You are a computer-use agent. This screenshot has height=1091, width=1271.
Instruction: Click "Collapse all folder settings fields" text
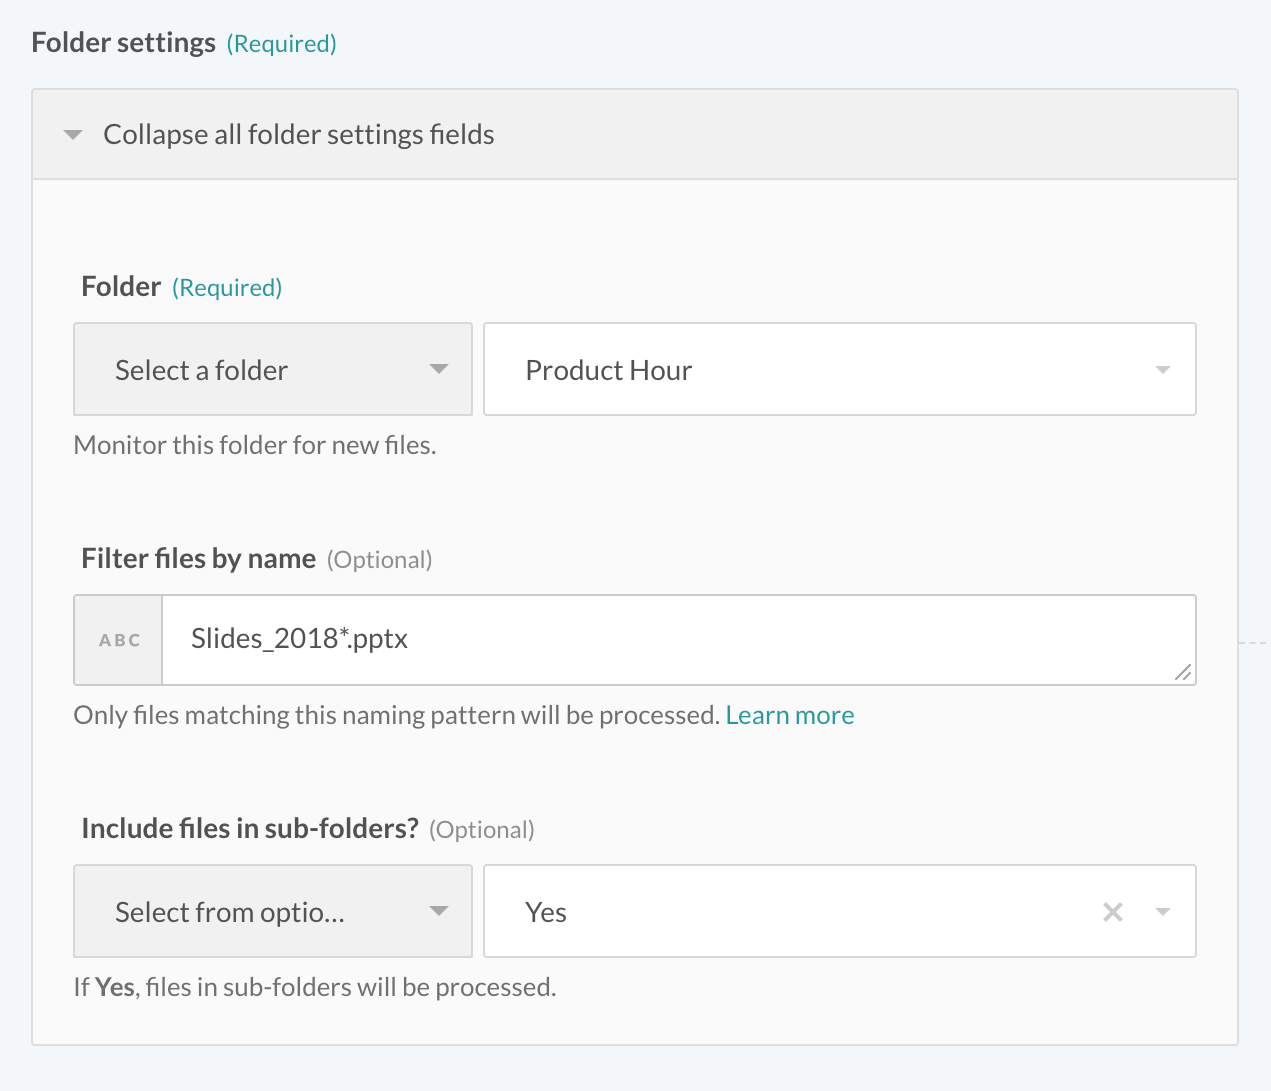point(298,135)
